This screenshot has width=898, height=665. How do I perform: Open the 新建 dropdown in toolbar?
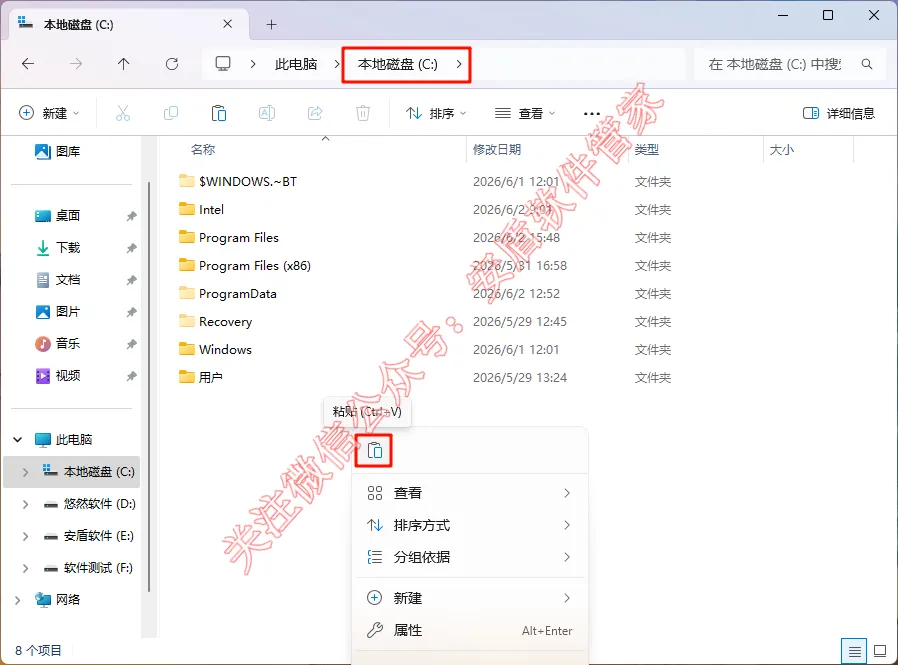pyautogui.click(x=49, y=113)
